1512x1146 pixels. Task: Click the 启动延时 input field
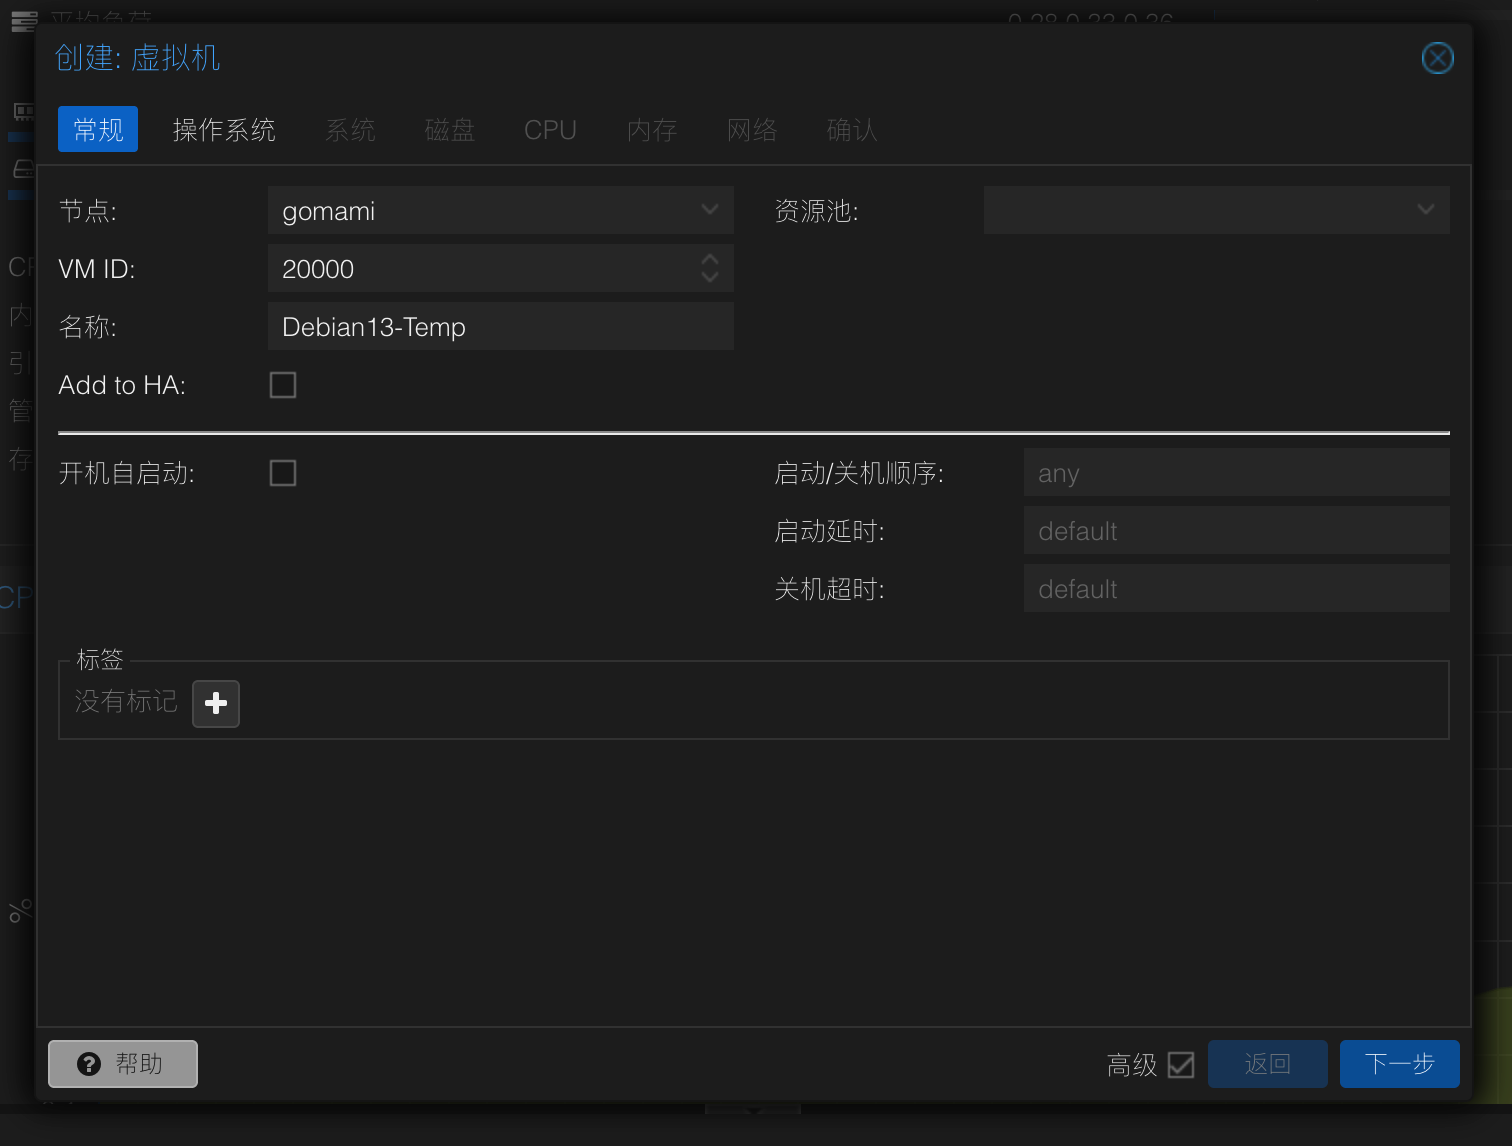[1236, 531]
